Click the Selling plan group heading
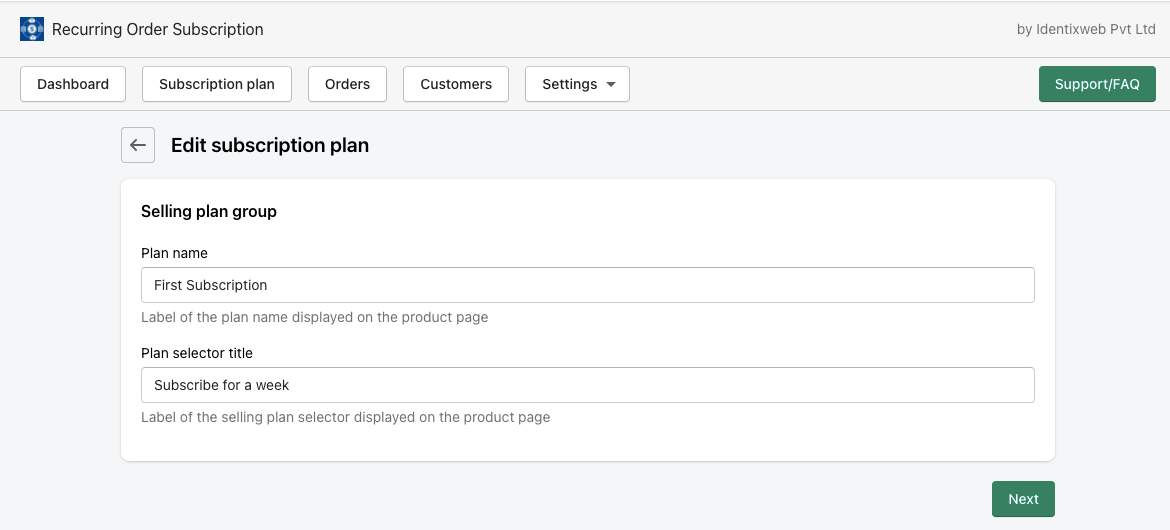 tap(209, 212)
